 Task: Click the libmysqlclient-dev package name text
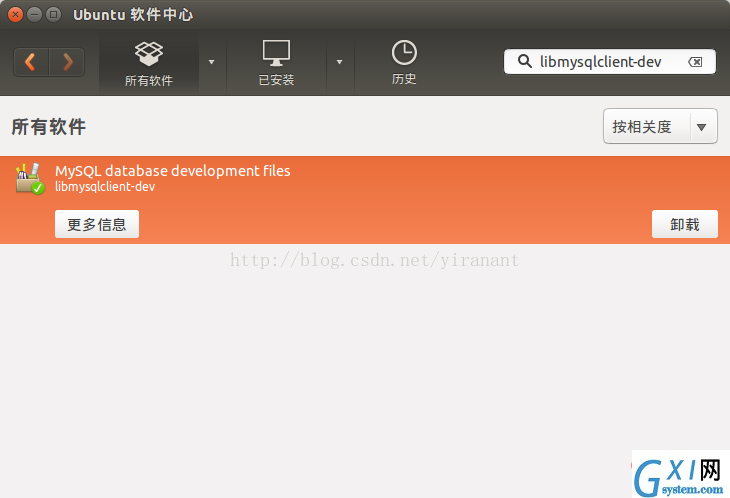point(105,187)
